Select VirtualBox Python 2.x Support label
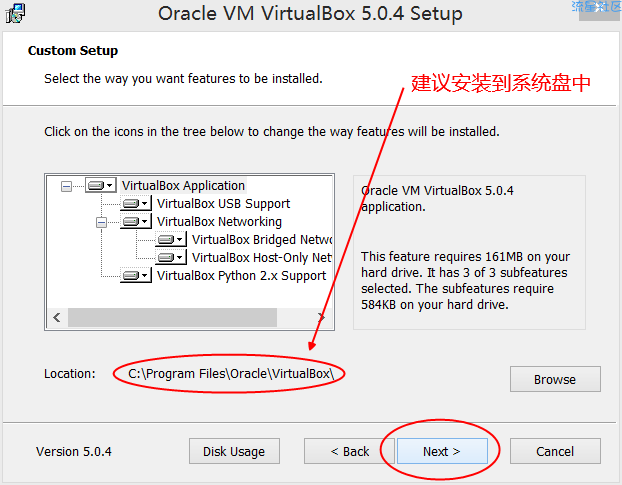 [241, 276]
